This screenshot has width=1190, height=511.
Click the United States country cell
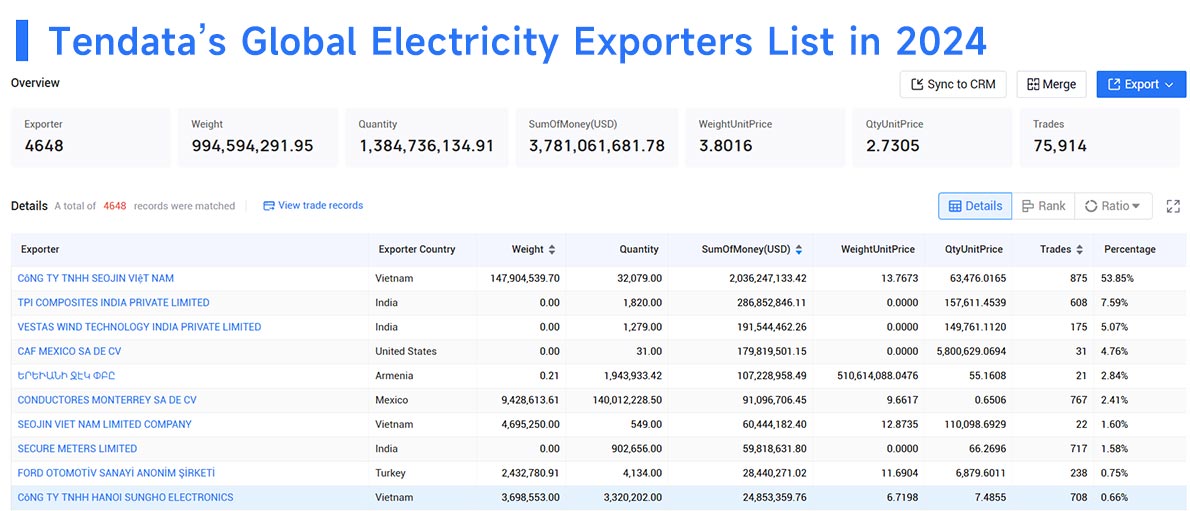(406, 352)
